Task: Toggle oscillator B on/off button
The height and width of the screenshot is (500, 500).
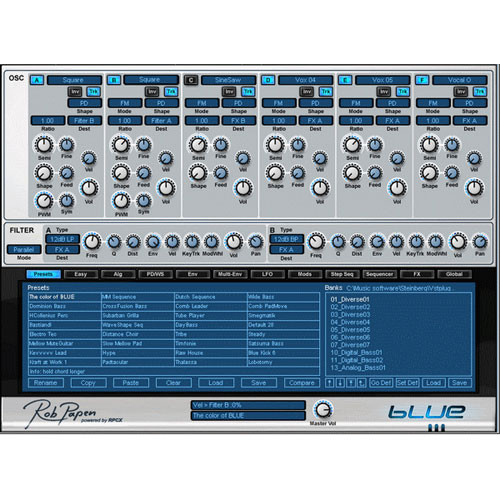Action: 114,80
